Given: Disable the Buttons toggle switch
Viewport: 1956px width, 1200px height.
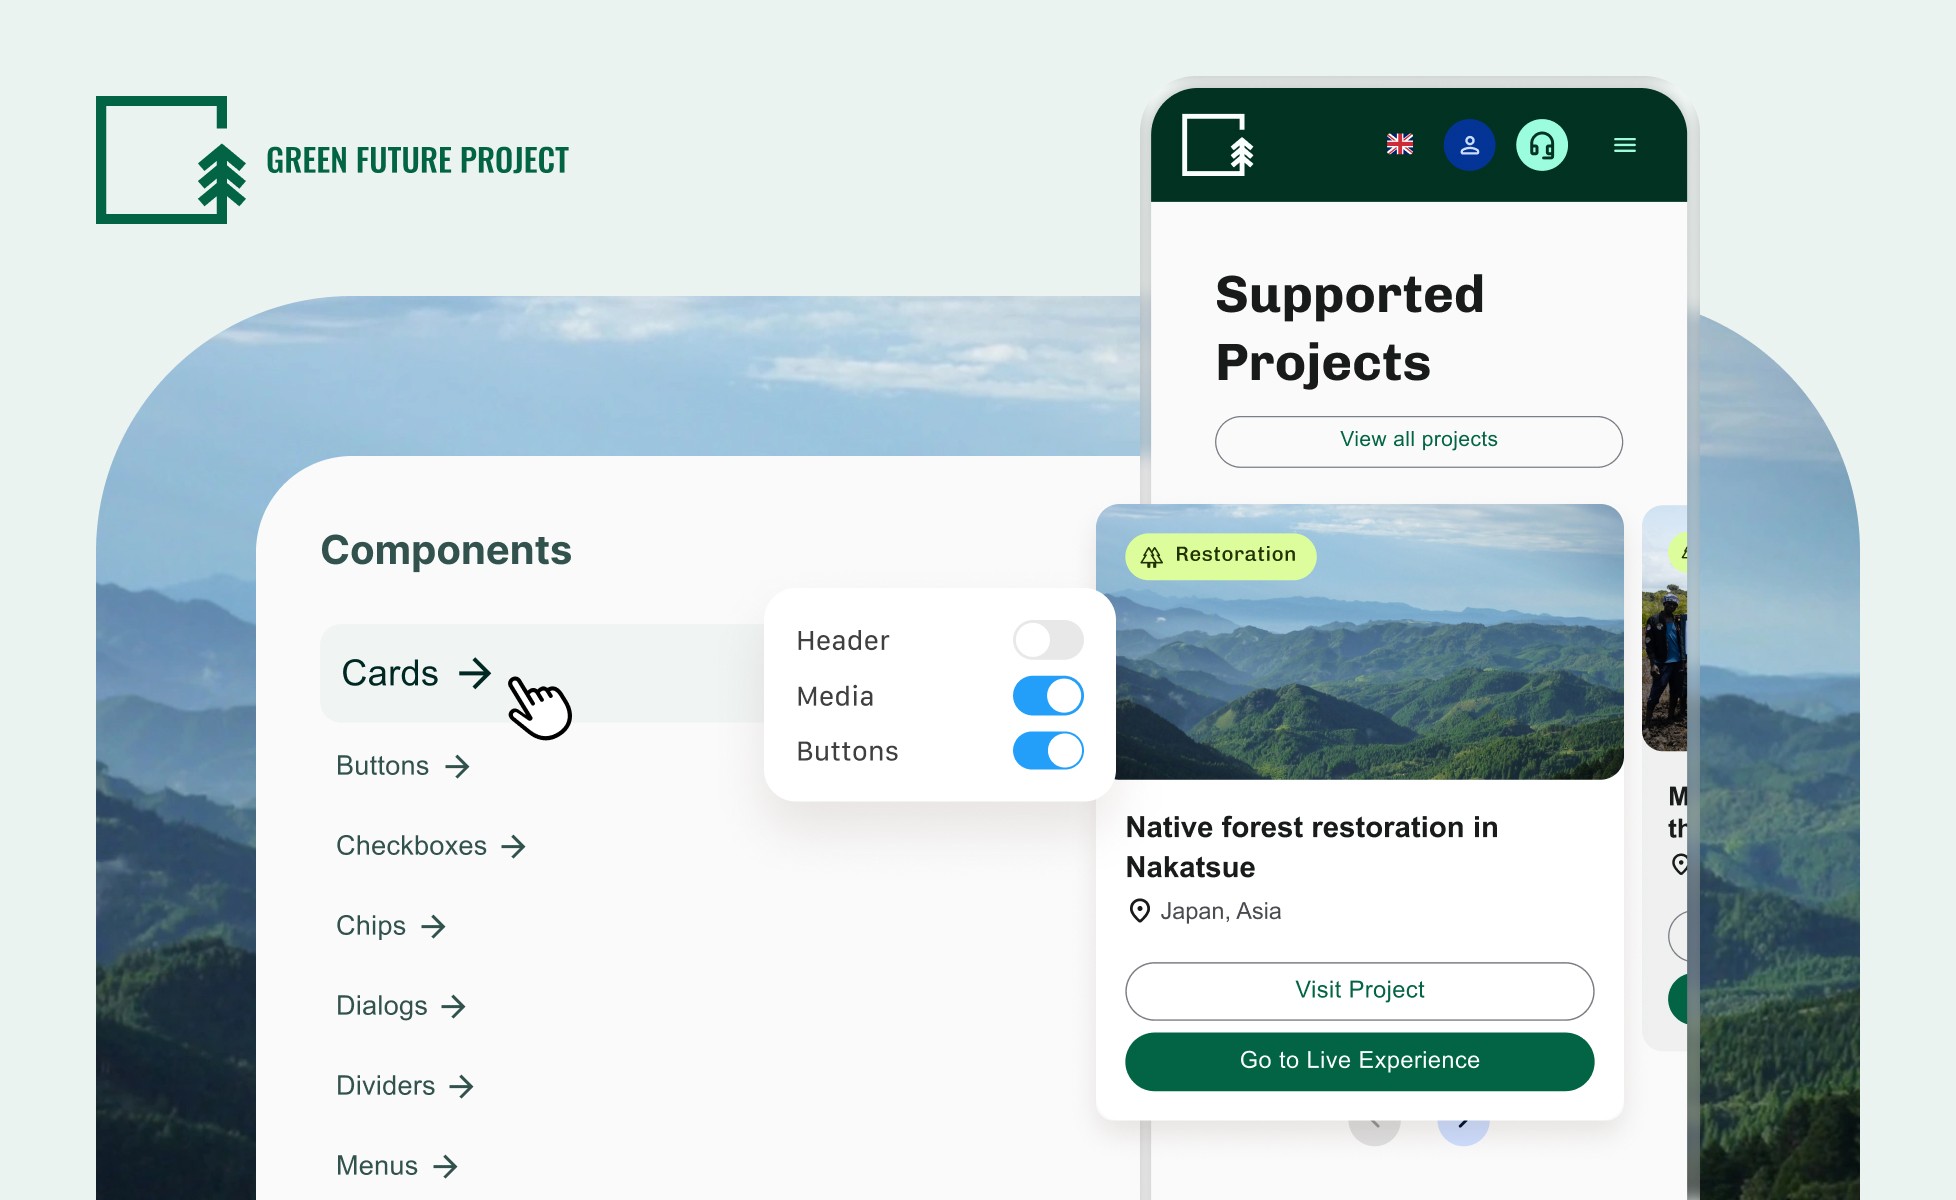Looking at the screenshot, I should click(x=1048, y=751).
